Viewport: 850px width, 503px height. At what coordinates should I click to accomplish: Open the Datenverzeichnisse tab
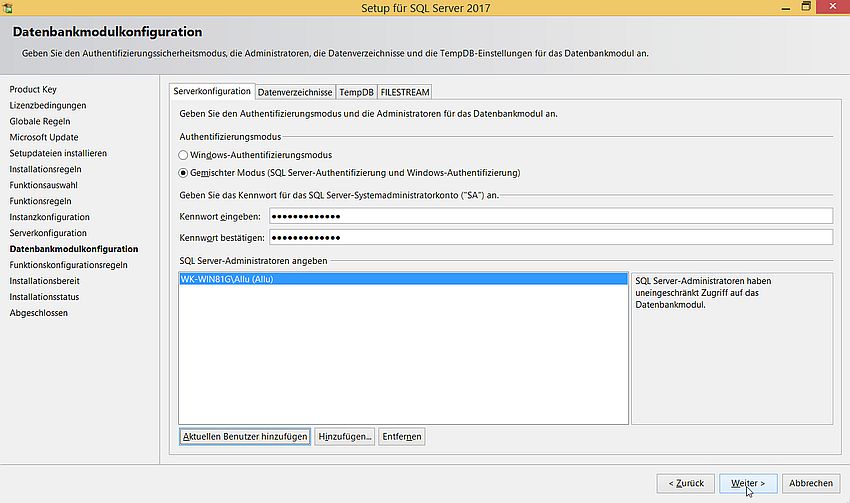tap(295, 92)
